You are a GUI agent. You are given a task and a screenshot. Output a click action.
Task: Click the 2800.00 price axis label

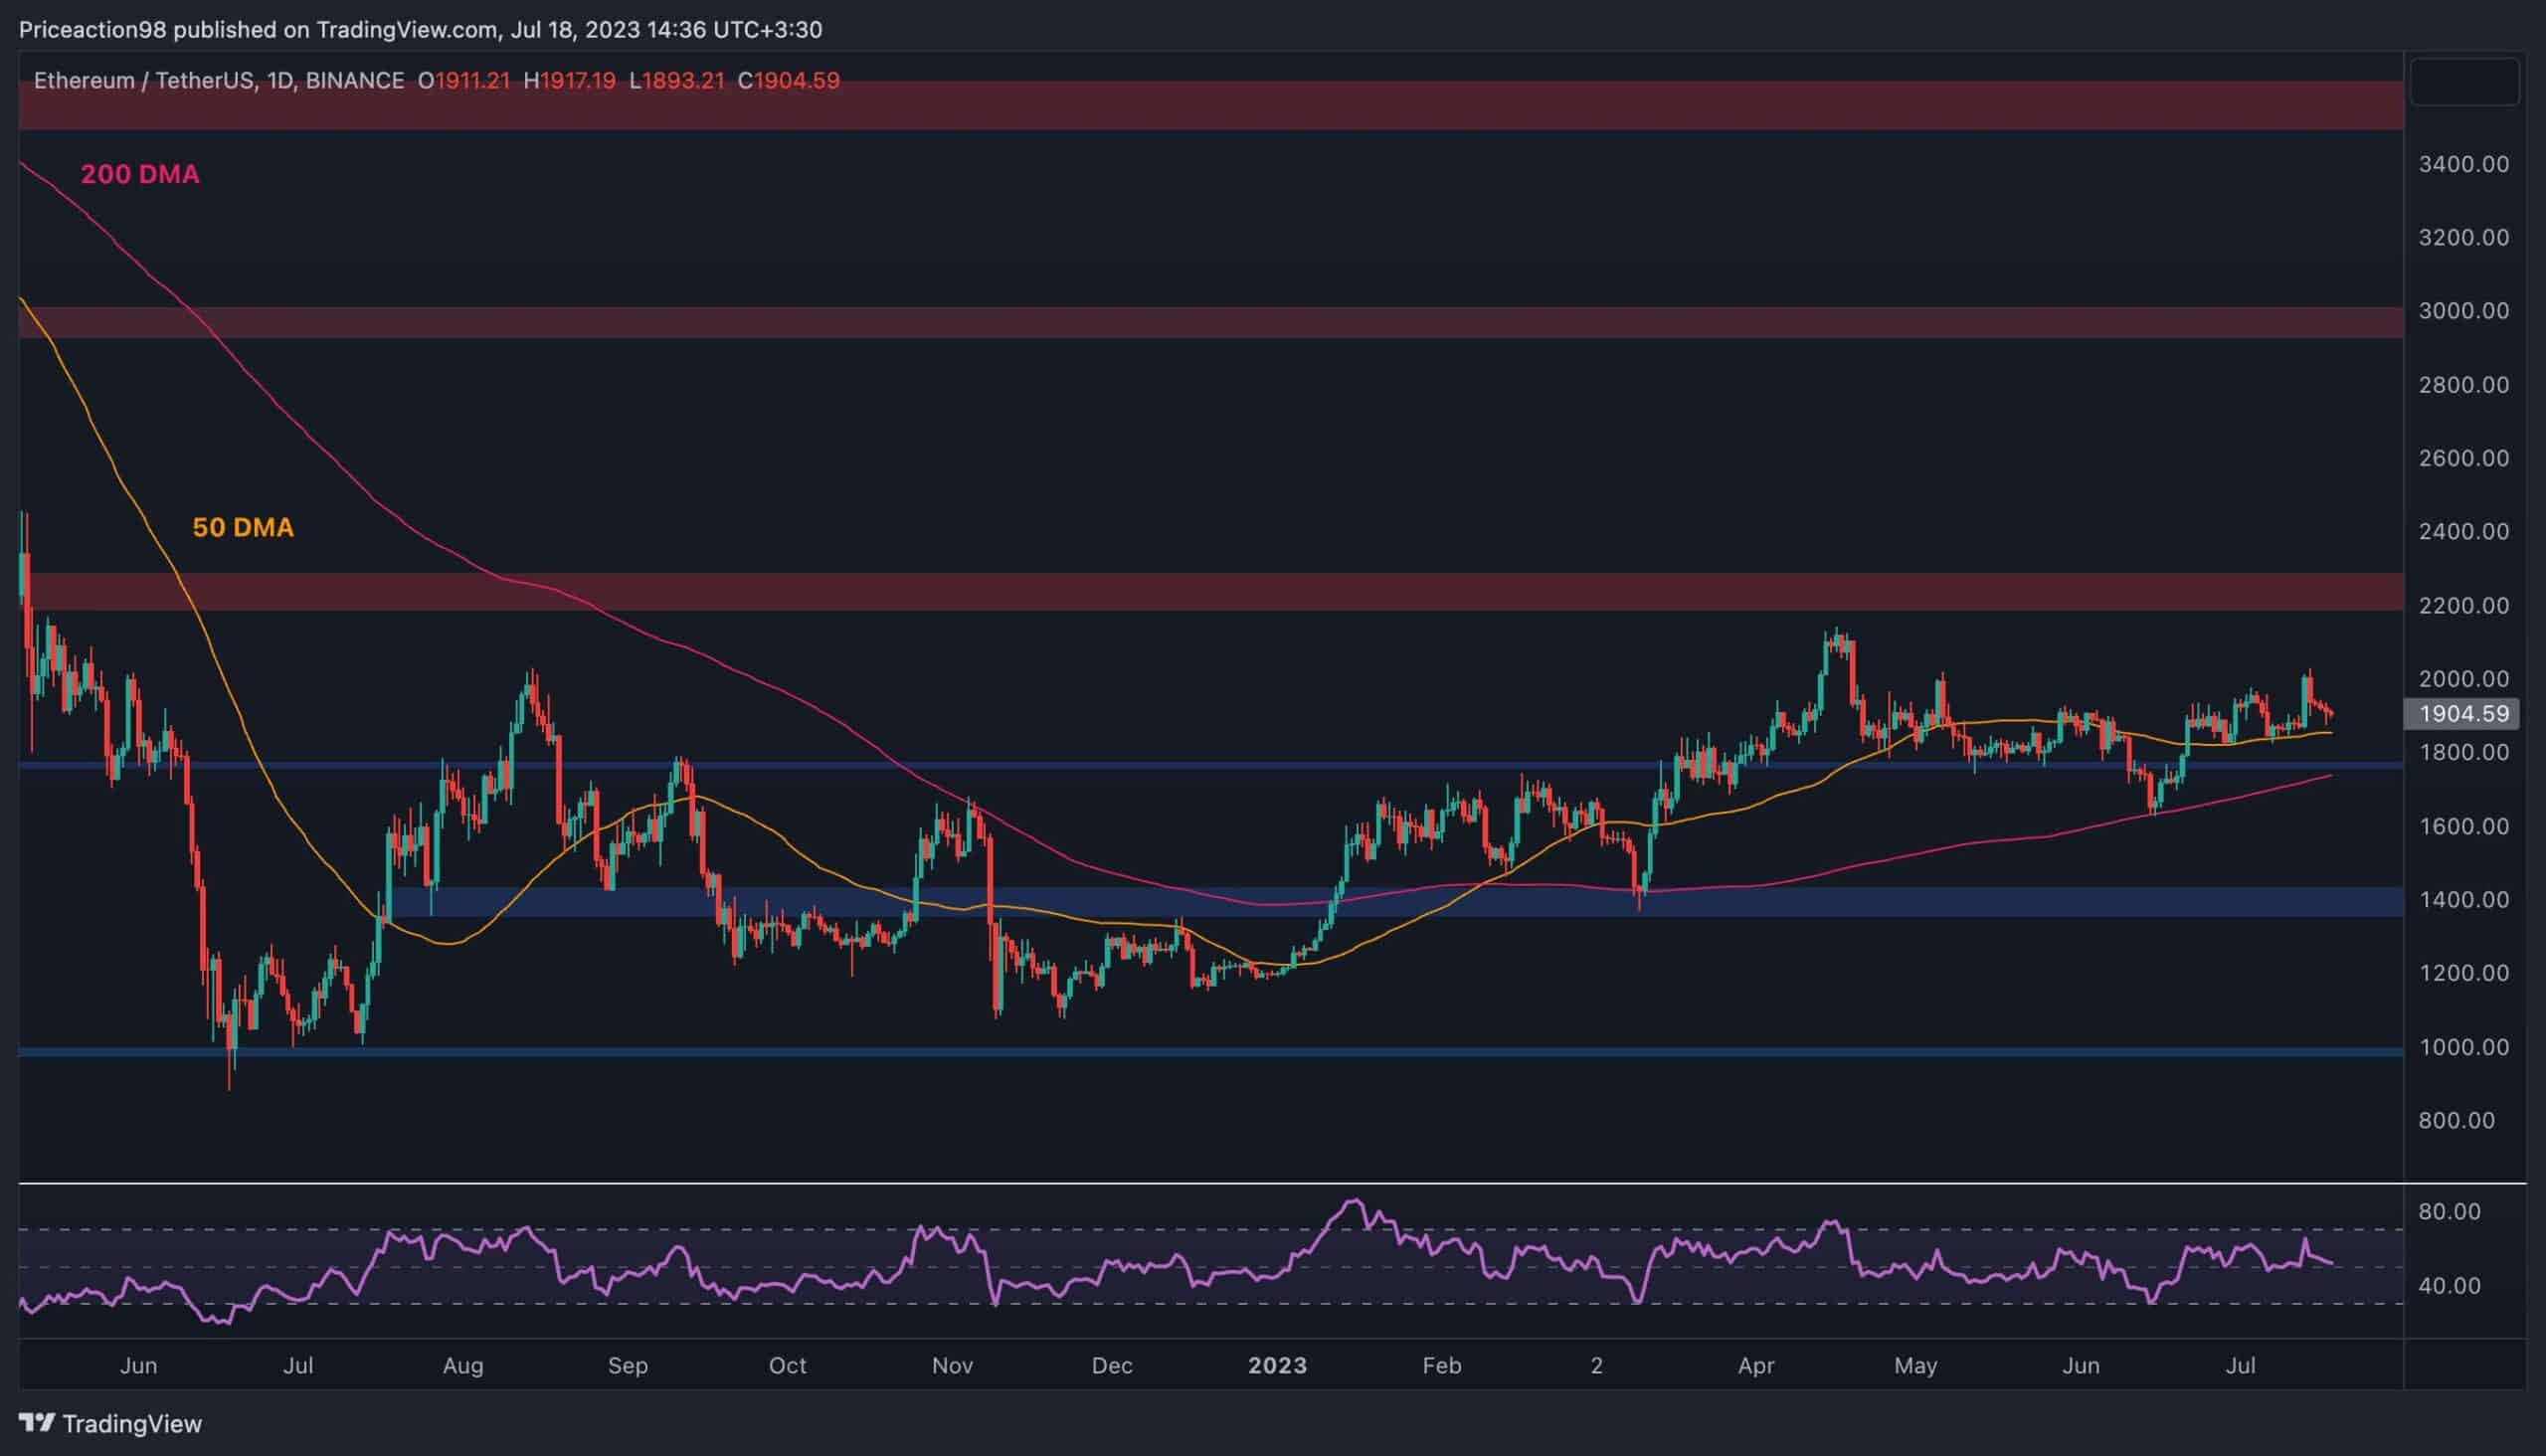click(2464, 385)
